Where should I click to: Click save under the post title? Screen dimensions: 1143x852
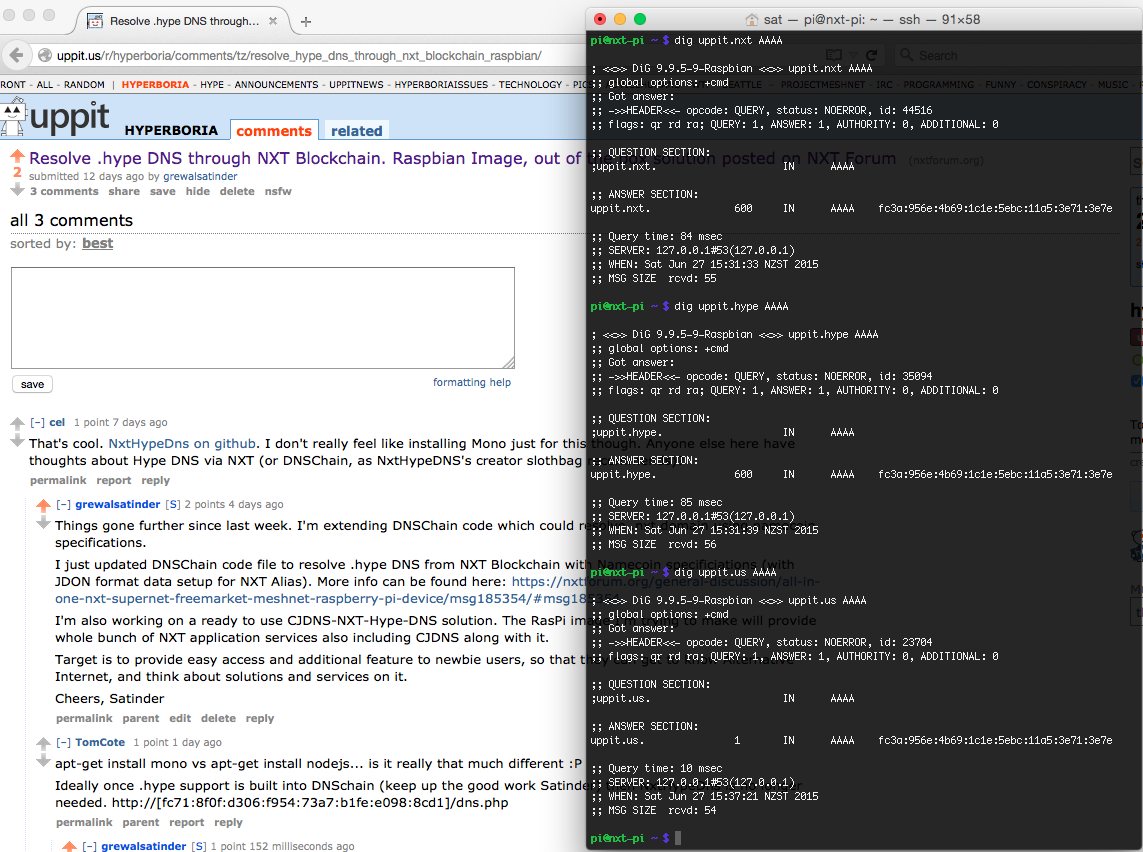point(163,191)
